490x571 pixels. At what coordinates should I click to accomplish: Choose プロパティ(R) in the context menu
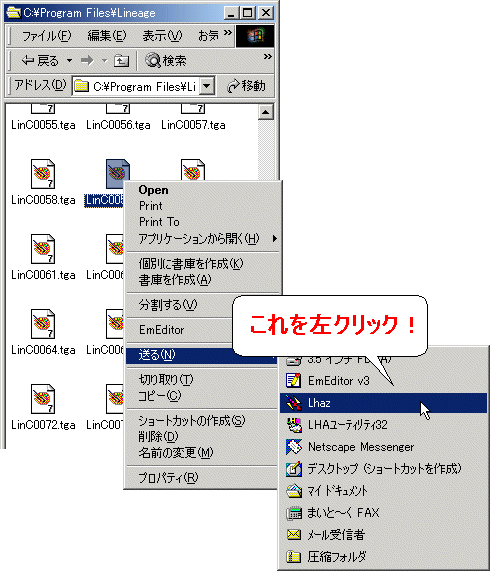202,477
